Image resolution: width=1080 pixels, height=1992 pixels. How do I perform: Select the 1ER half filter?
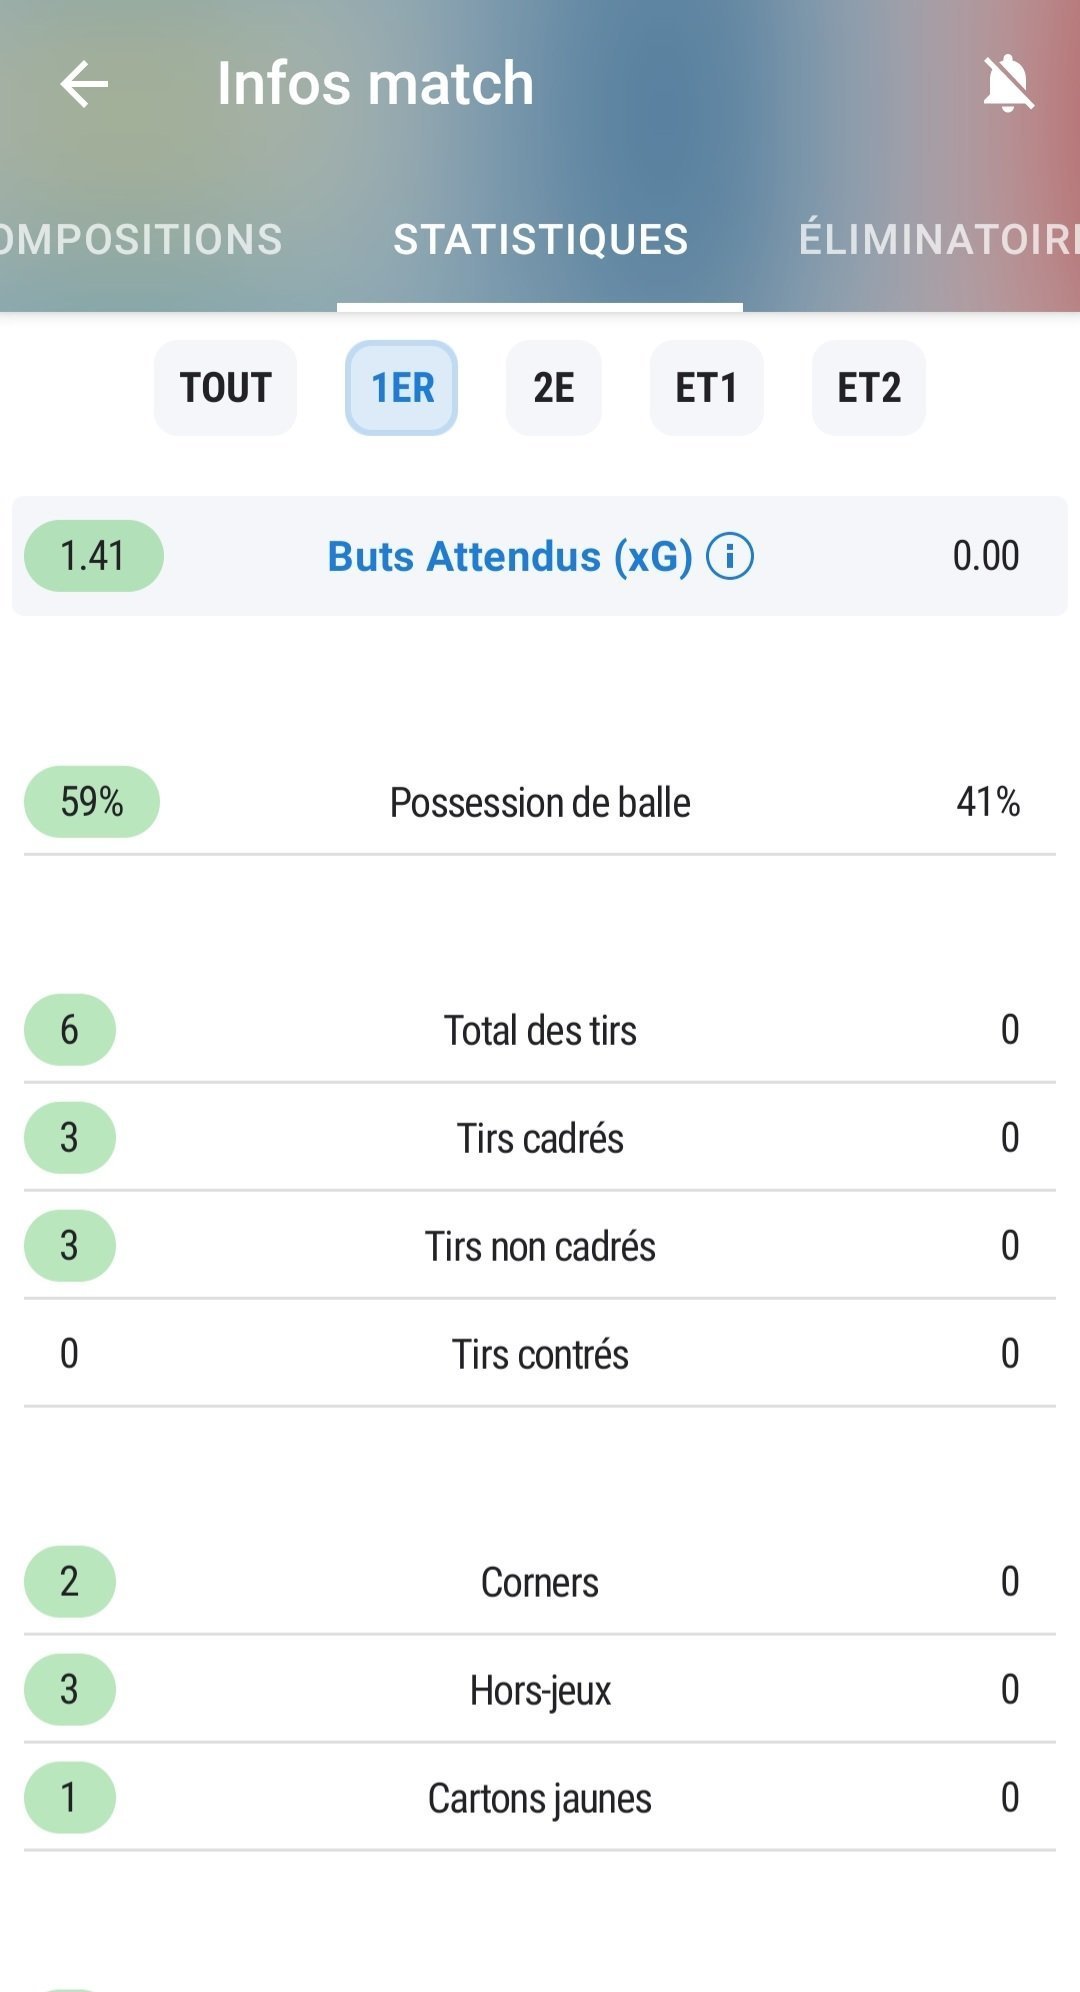click(x=401, y=388)
